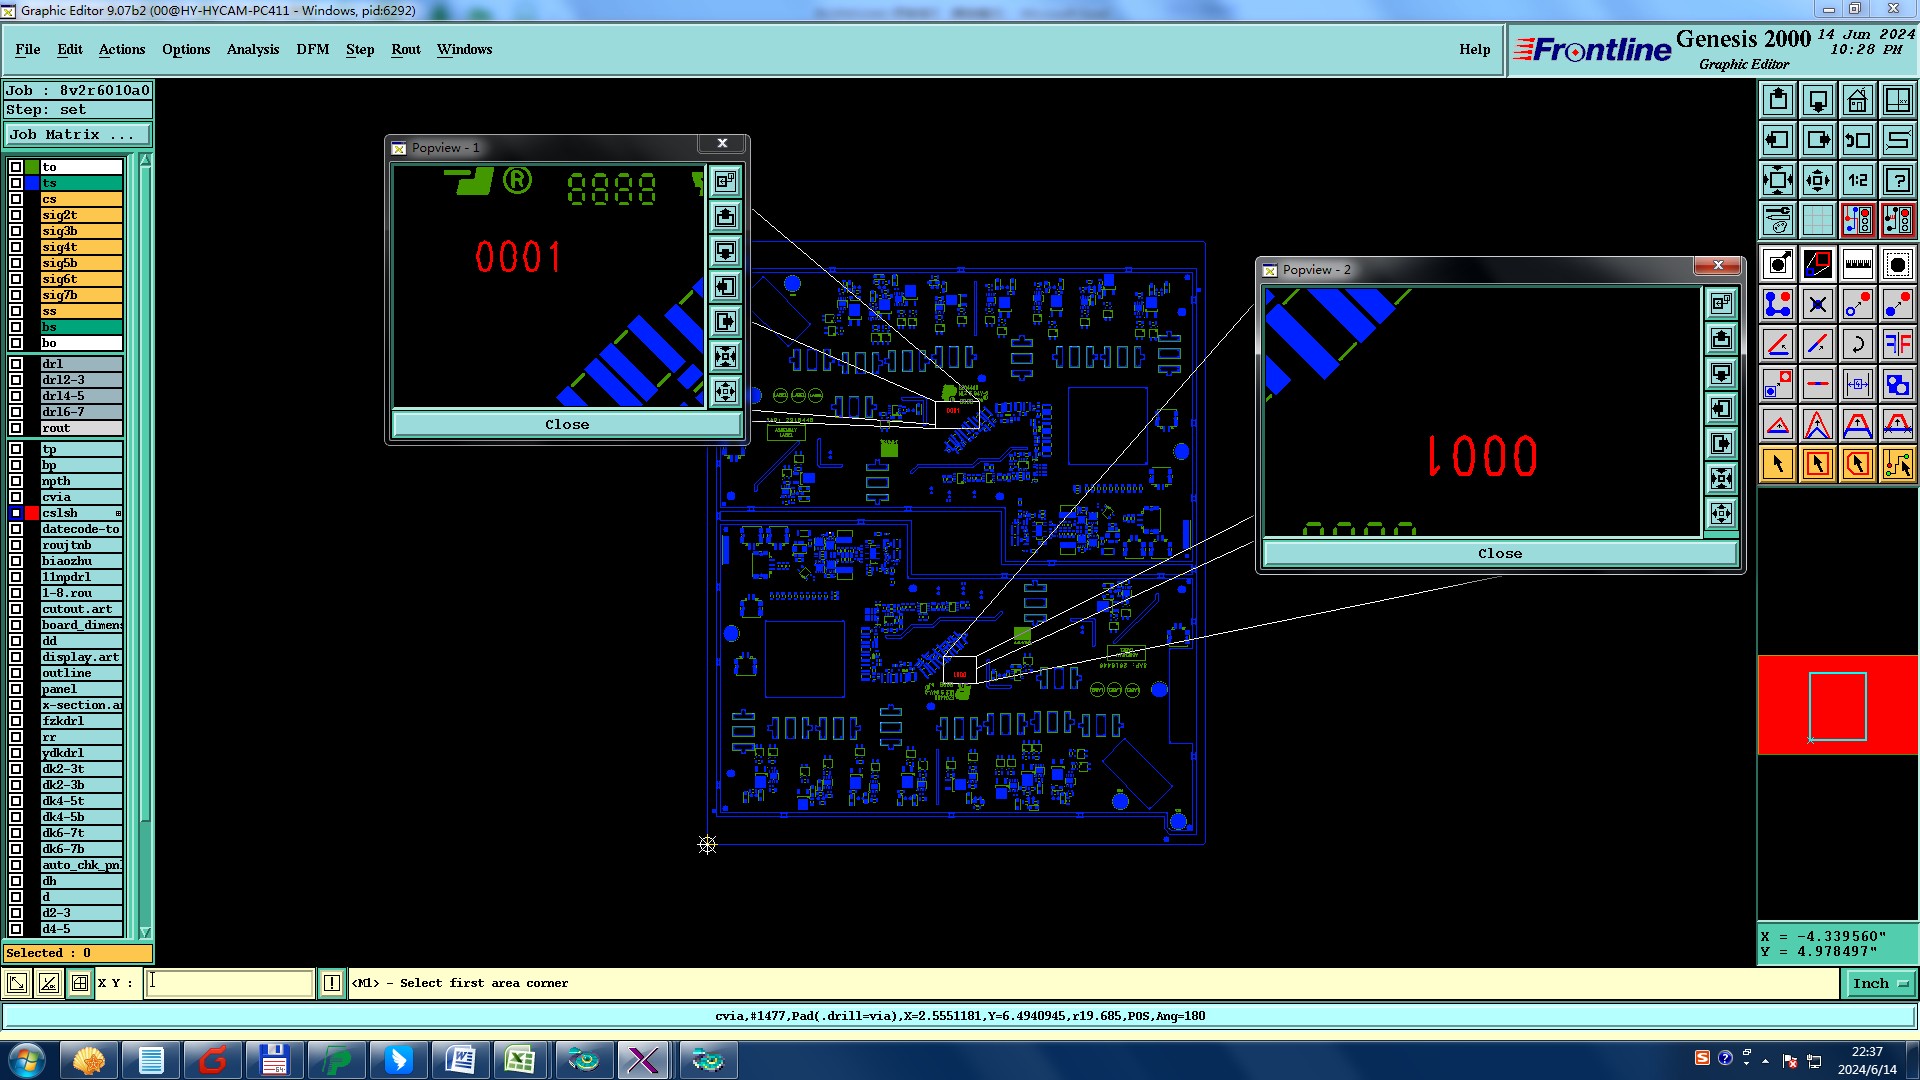Toggle display checkbox for layer sig2t

[x=16, y=215]
